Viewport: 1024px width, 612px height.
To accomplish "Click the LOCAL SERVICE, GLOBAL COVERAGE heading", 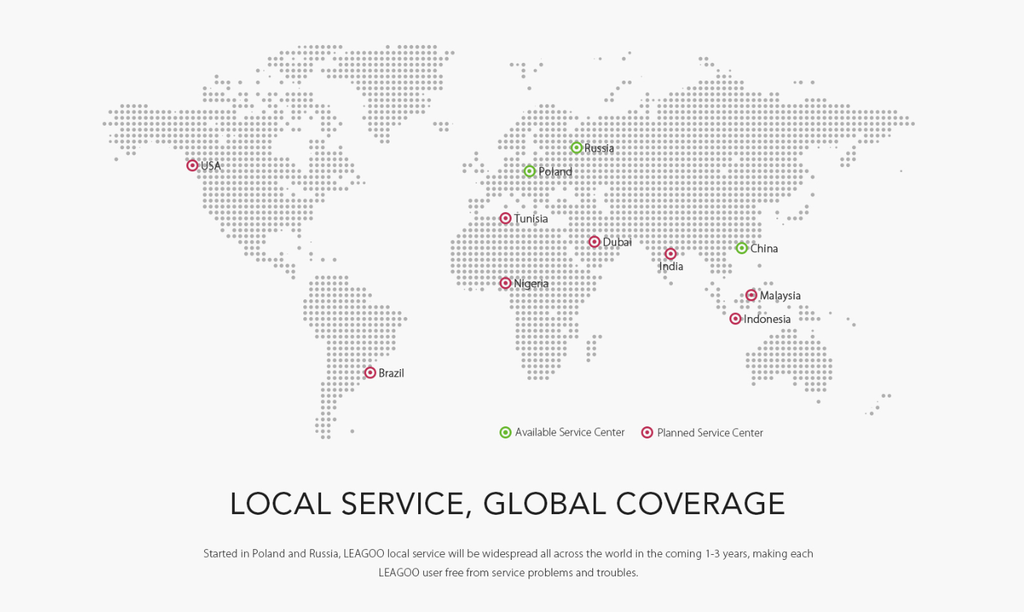I will (x=507, y=504).
